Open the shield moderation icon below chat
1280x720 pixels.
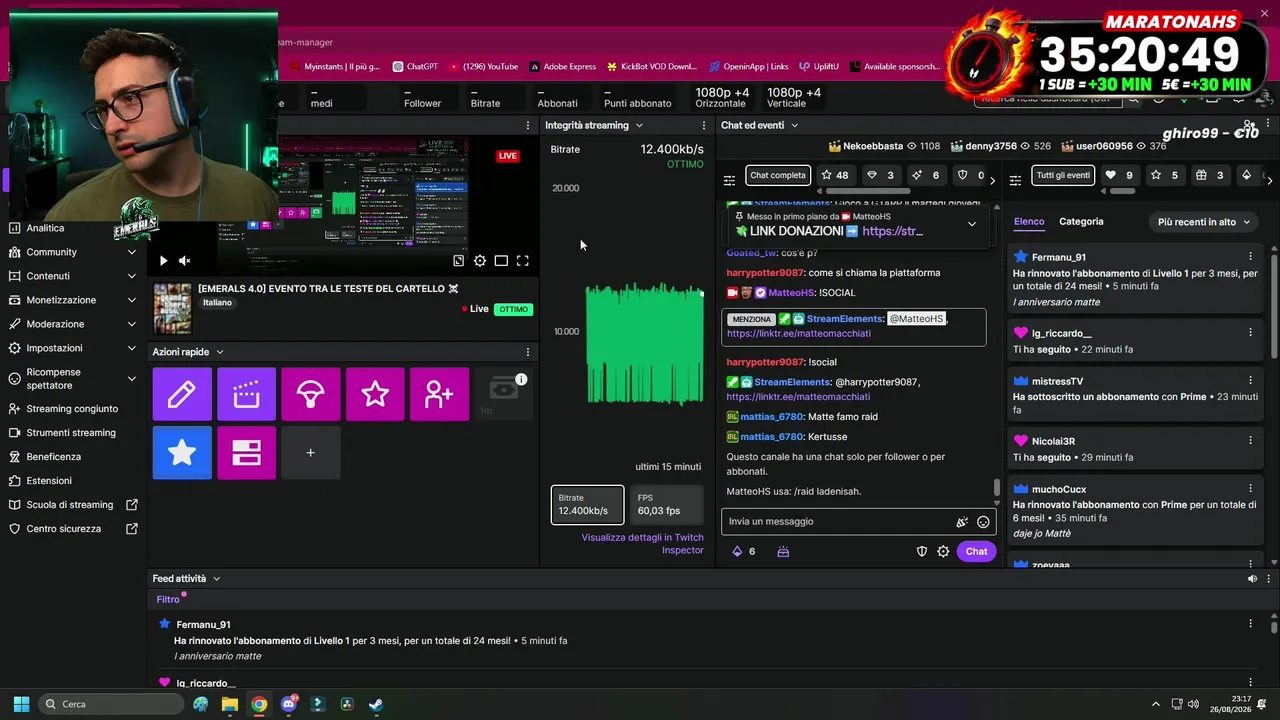922,551
